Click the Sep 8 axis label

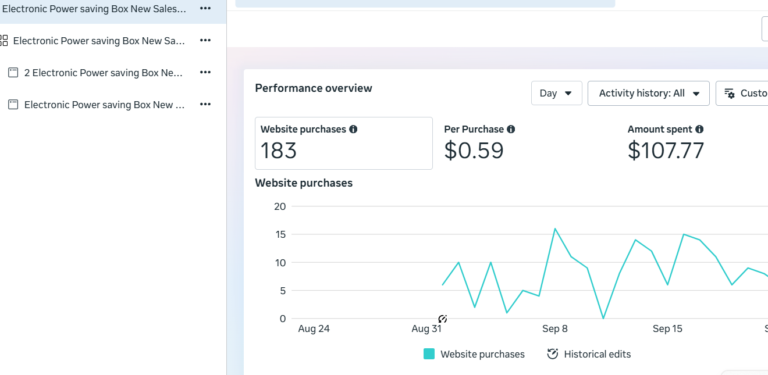[x=555, y=329]
